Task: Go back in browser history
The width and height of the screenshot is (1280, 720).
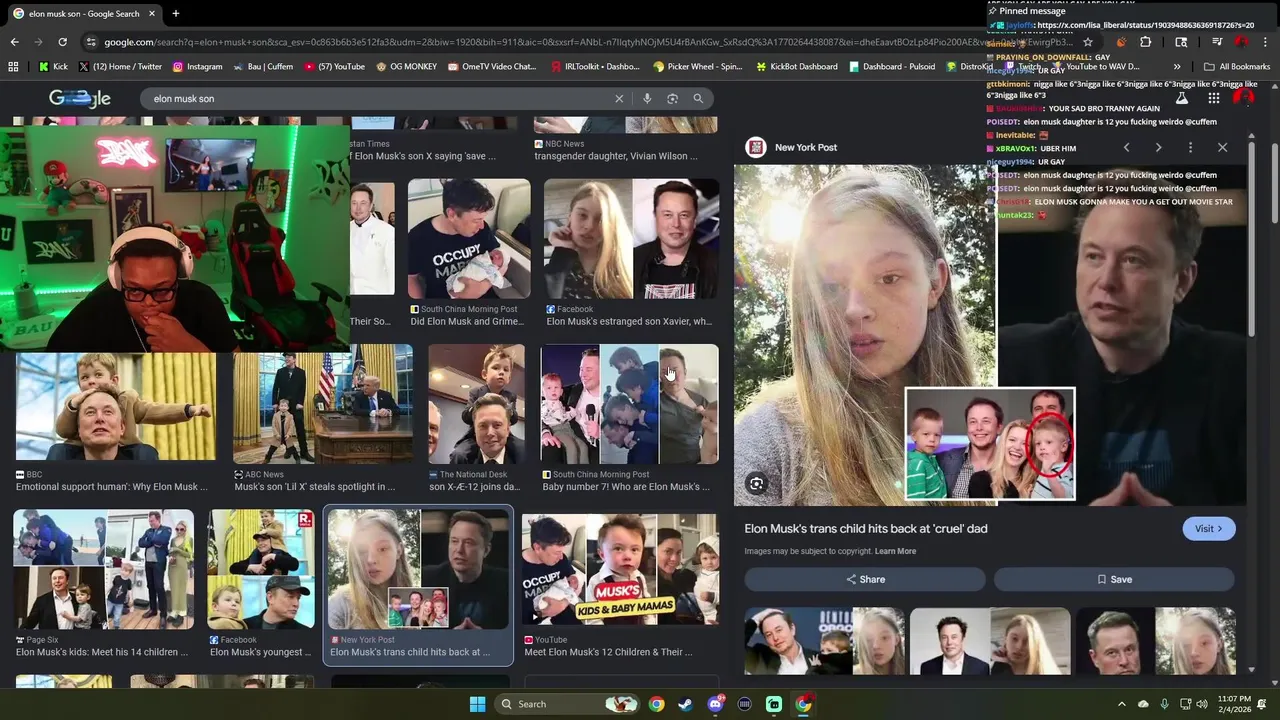Action: [14, 42]
